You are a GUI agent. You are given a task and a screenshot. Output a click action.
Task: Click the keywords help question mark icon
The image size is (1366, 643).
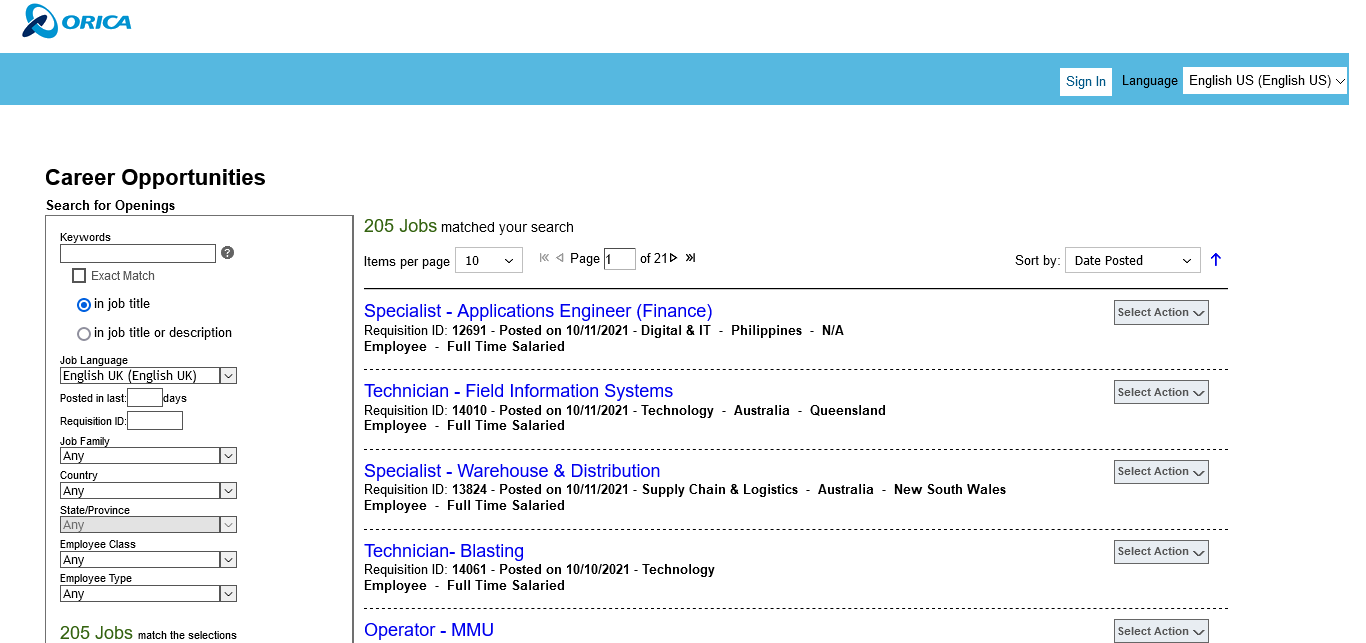[x=227, y=253]
